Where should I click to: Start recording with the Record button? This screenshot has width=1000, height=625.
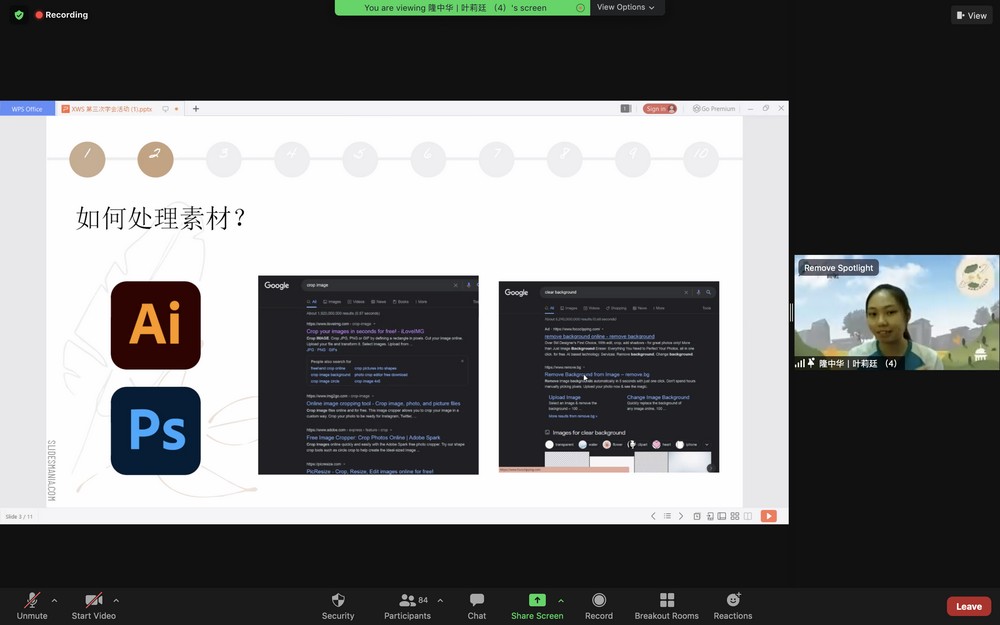(599, 606)
